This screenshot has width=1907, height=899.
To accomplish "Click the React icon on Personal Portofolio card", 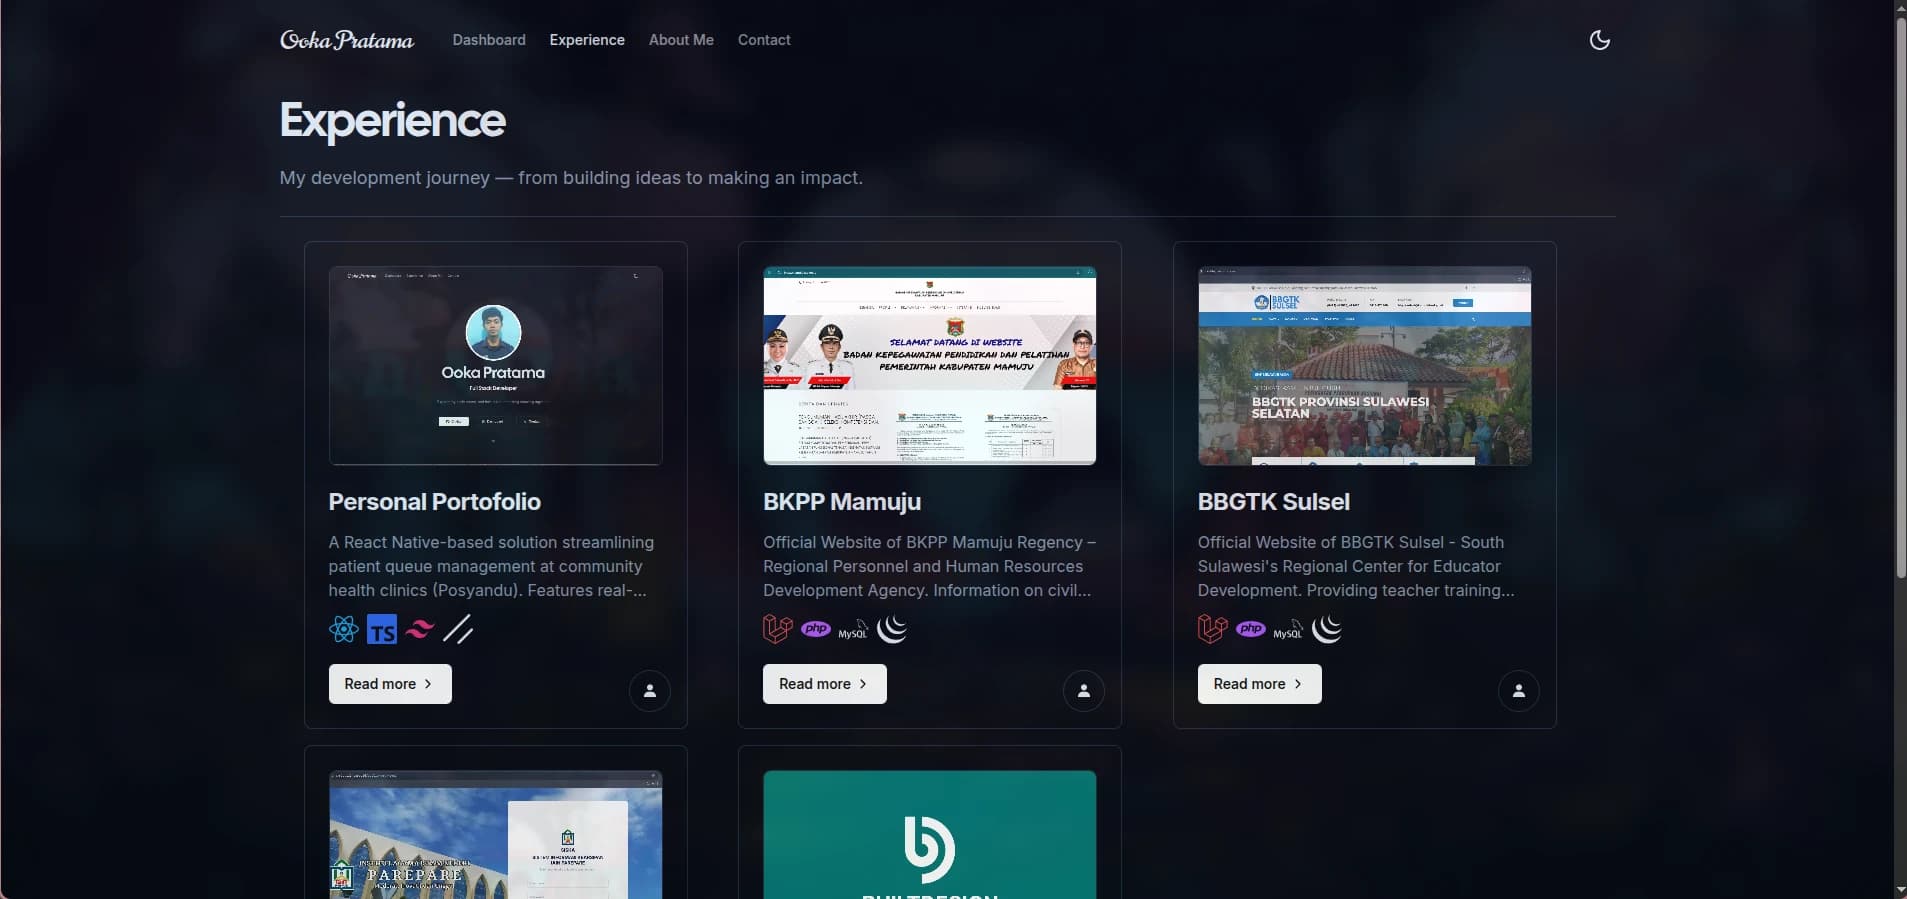I will point(343,629).
